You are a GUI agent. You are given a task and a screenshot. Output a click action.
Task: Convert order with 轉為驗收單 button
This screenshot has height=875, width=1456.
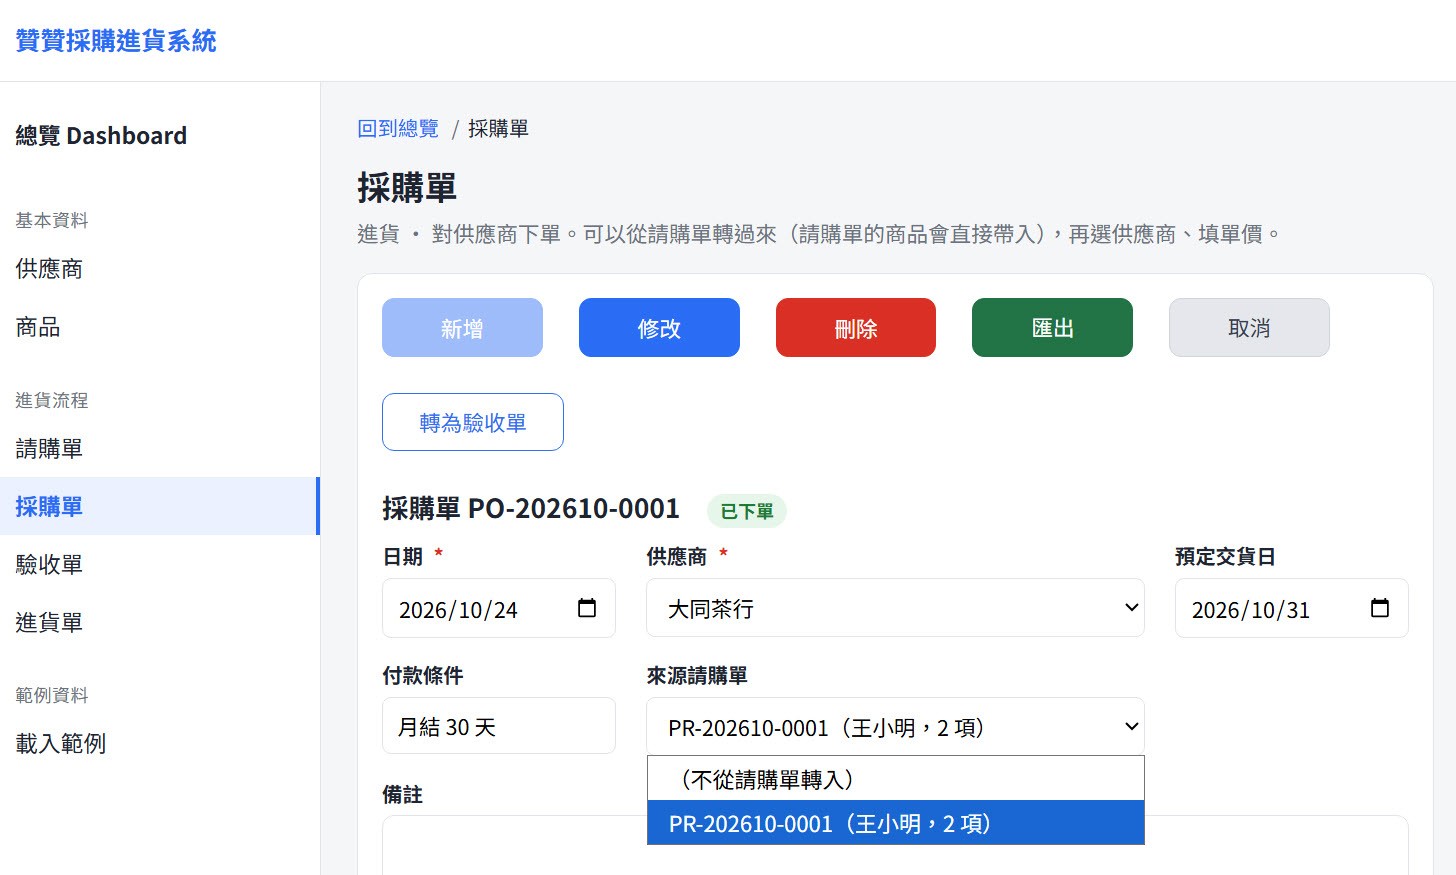pyautogui.click(x=473, y=422)
